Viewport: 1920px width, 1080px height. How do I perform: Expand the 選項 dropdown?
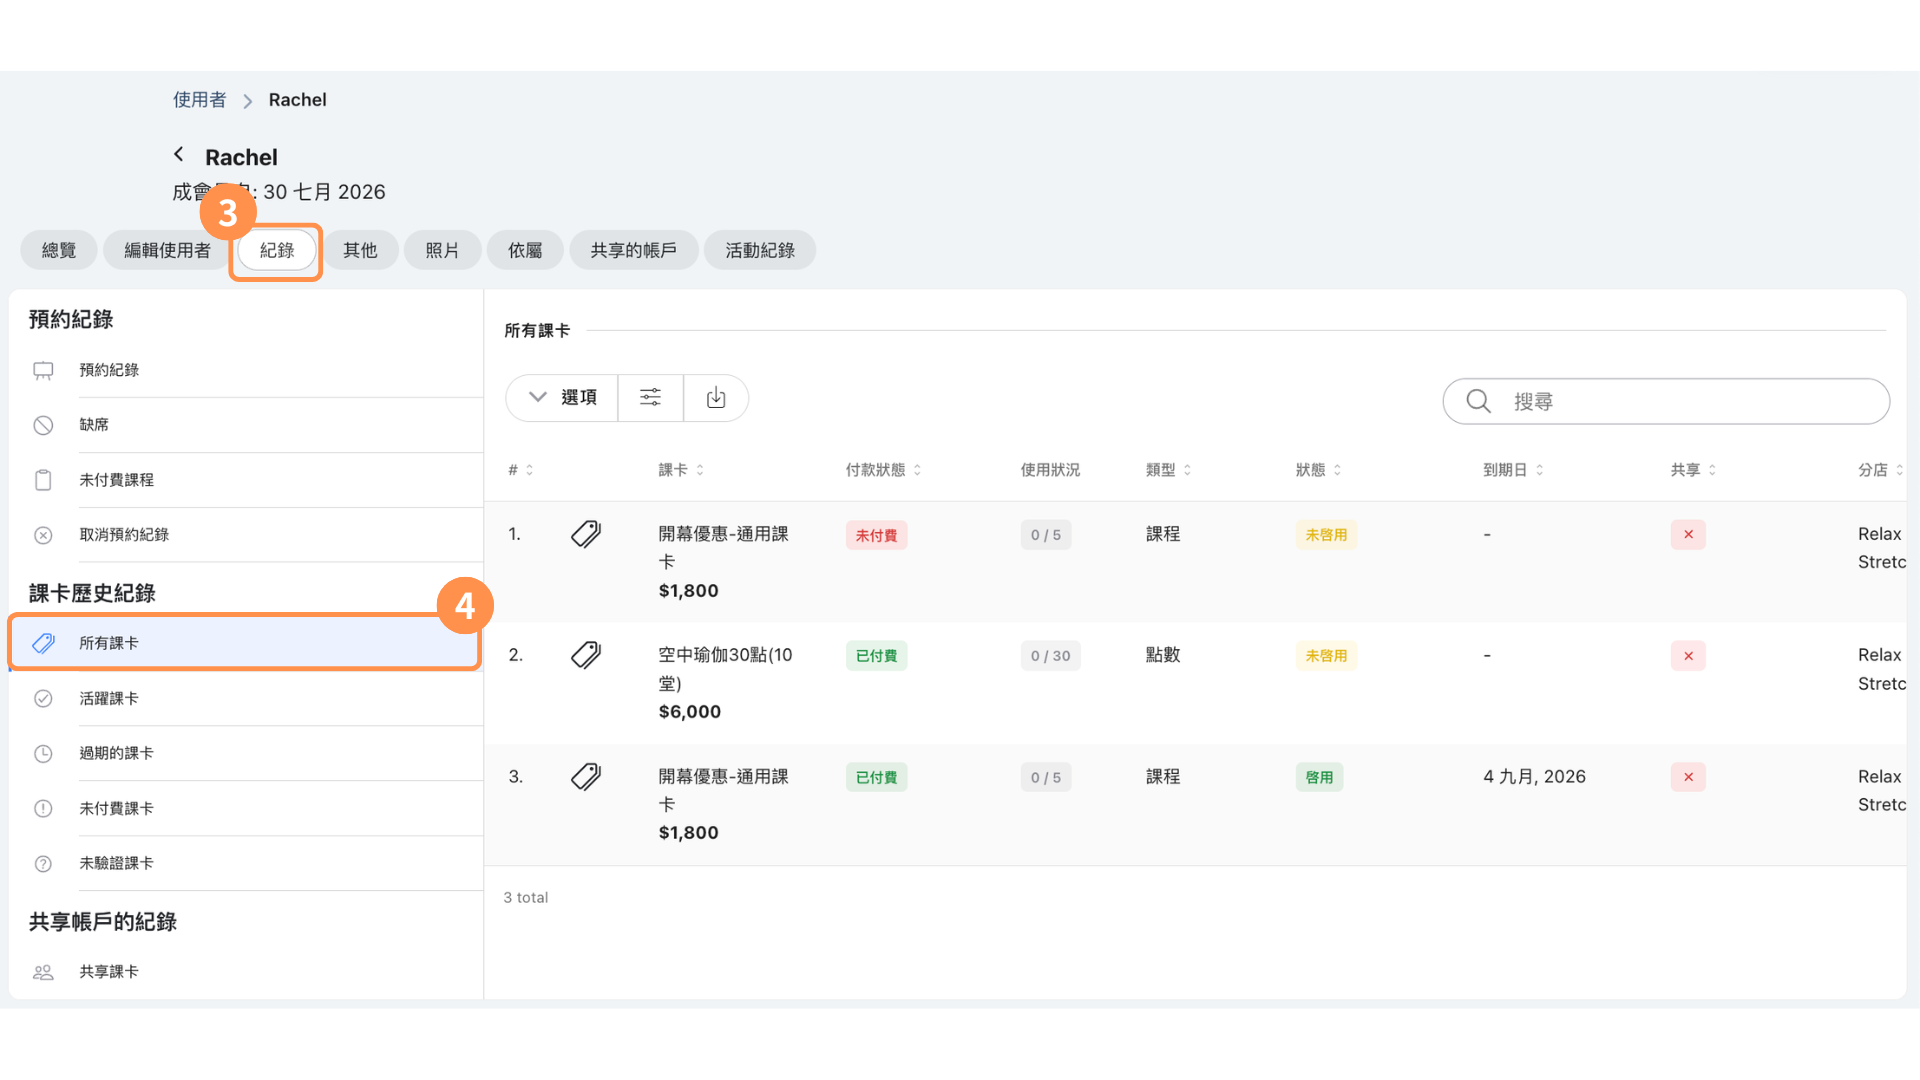[x=562, y=398]
